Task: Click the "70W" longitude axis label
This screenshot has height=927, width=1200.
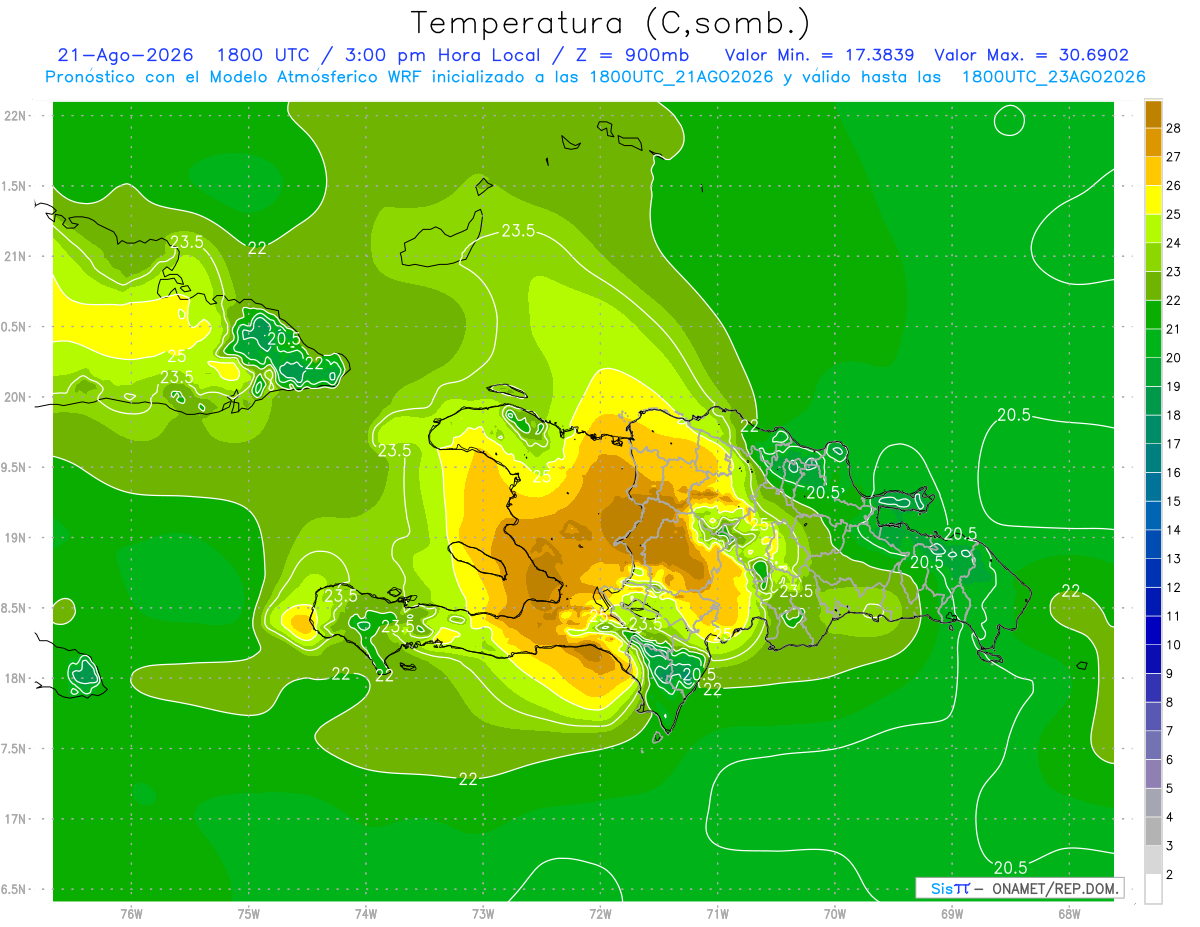Action: pos(835,914)
